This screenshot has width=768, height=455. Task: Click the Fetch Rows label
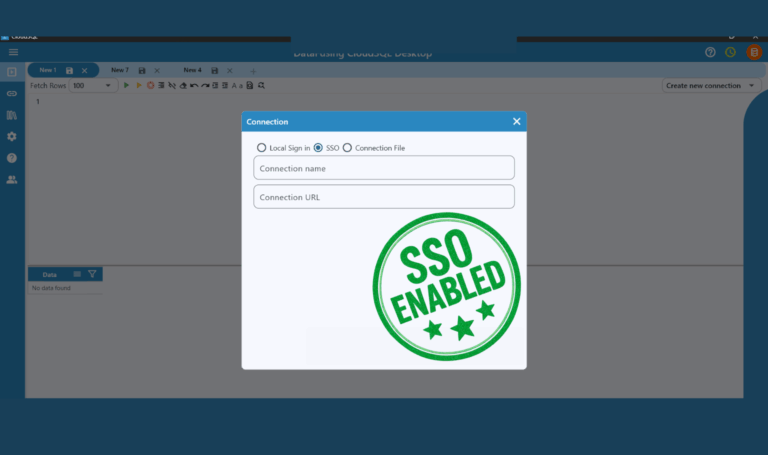tap(48, 86)
